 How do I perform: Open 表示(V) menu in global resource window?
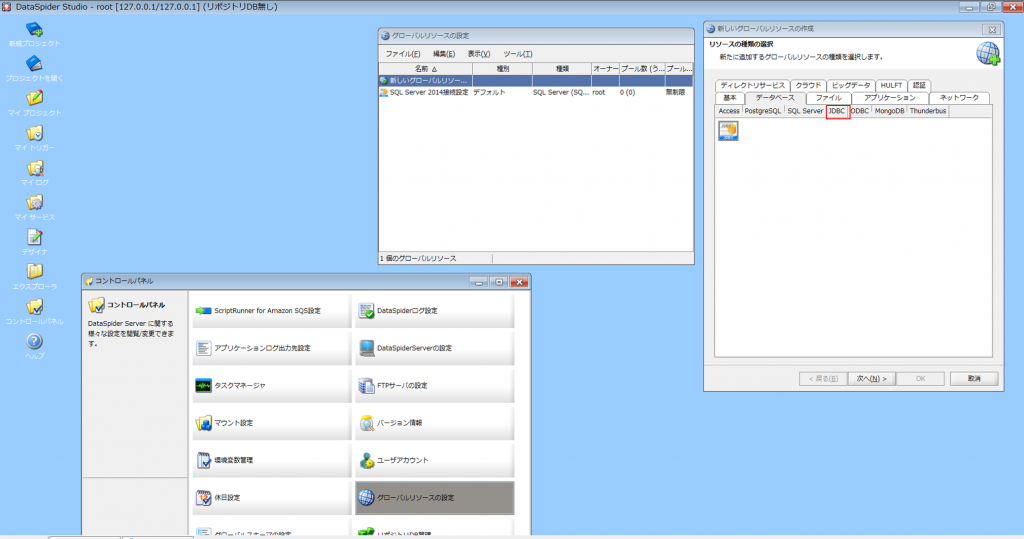point(479,54)
